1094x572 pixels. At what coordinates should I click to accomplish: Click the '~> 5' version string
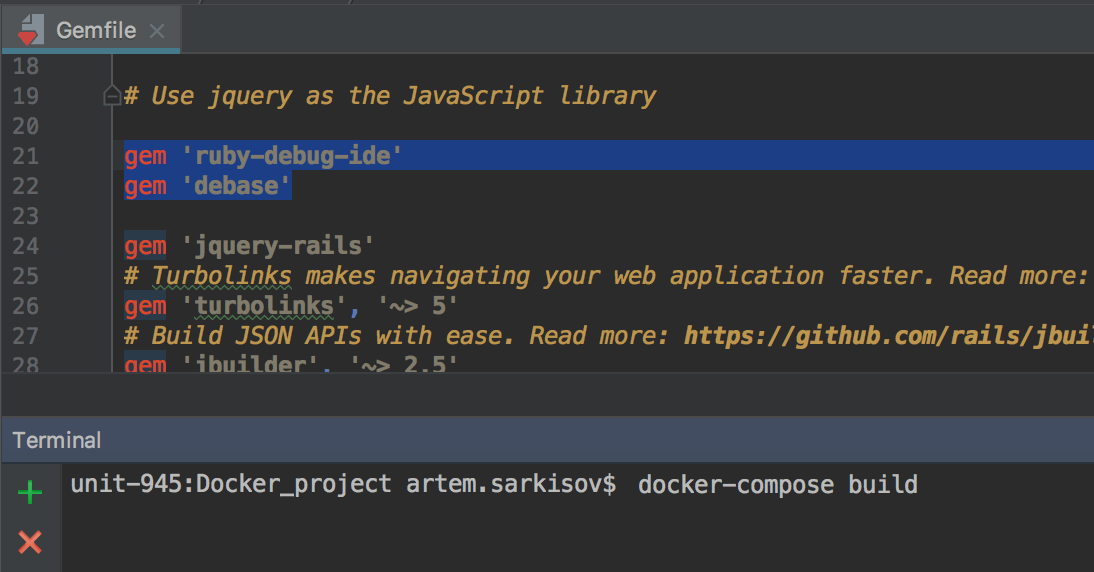coord(417,306)
